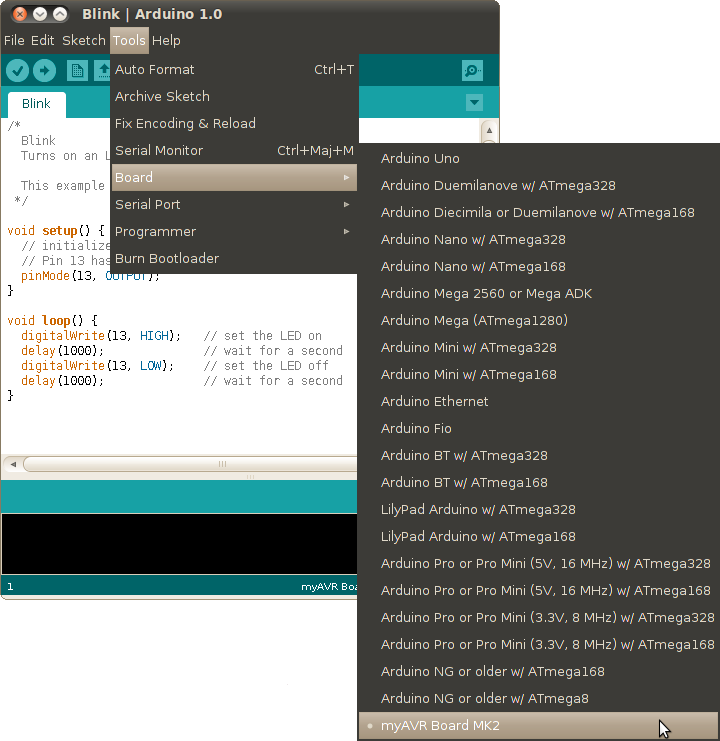This screenshot has height=741, width=720.
Task: Select Arduino Mini w/ ATmega168 board
Action: (539, 374)
